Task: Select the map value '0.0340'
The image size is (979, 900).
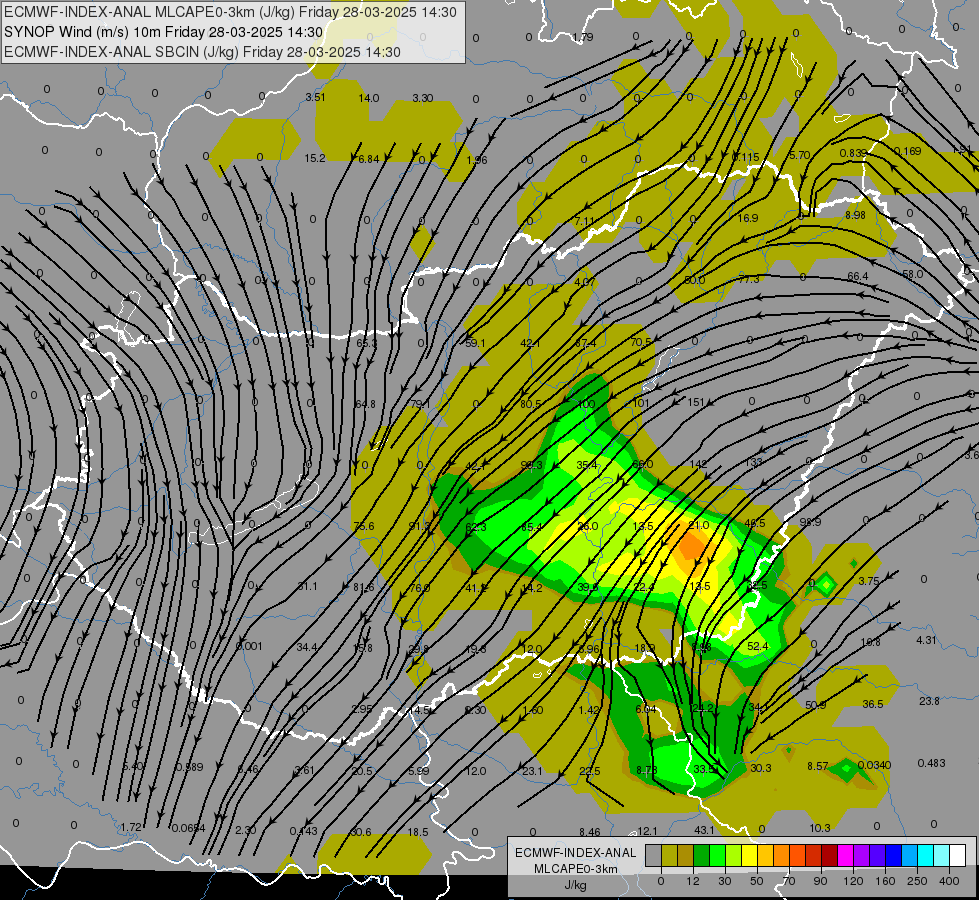Action: click(874, 765)
